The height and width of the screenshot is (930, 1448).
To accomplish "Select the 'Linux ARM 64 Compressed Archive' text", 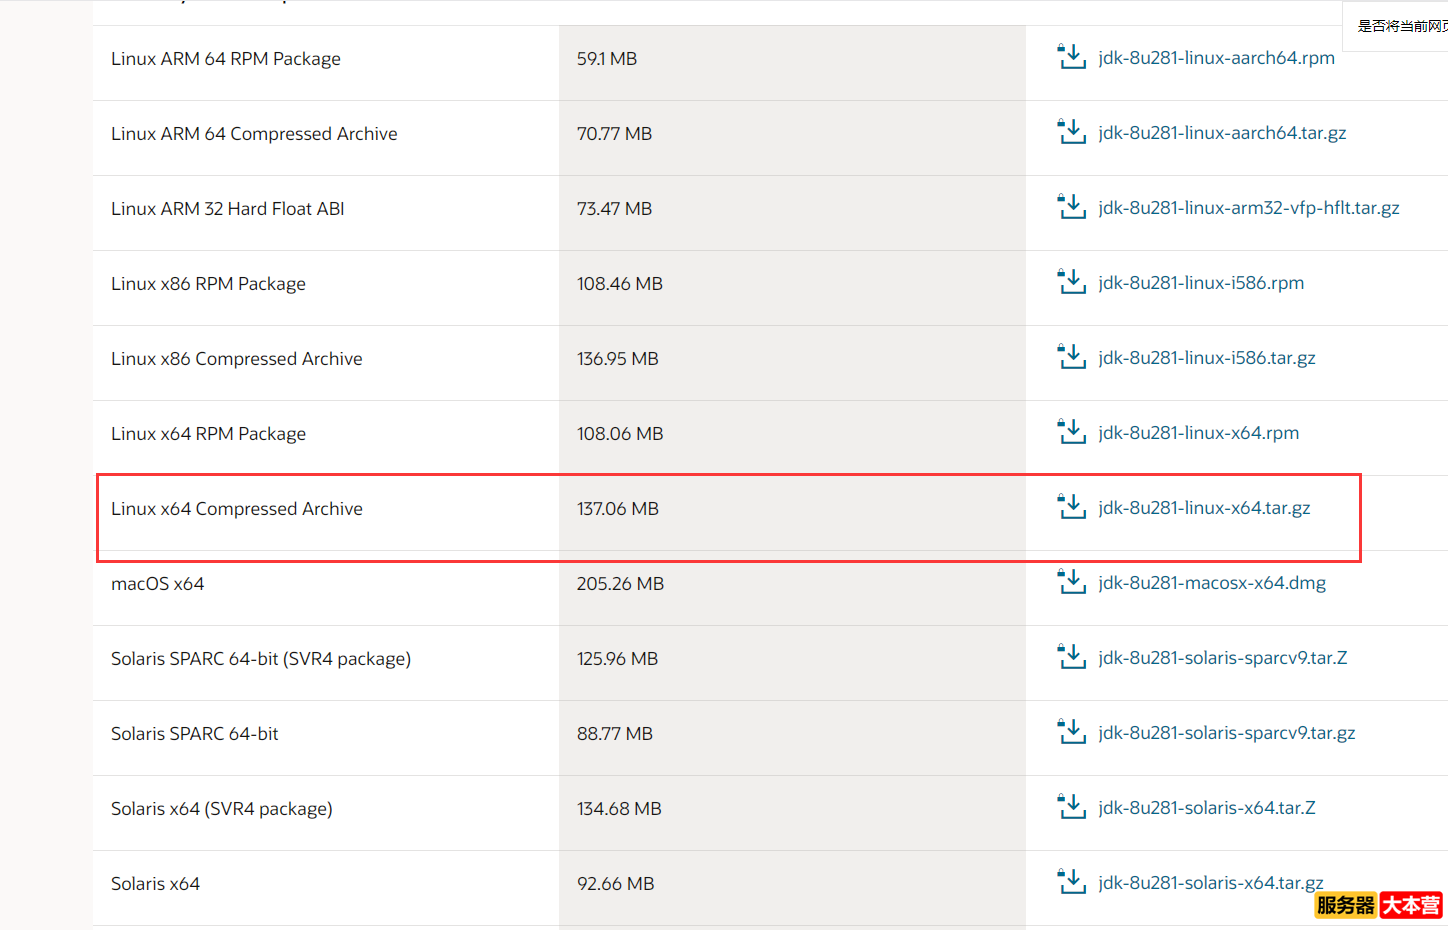I will click(x=254, y=134).
